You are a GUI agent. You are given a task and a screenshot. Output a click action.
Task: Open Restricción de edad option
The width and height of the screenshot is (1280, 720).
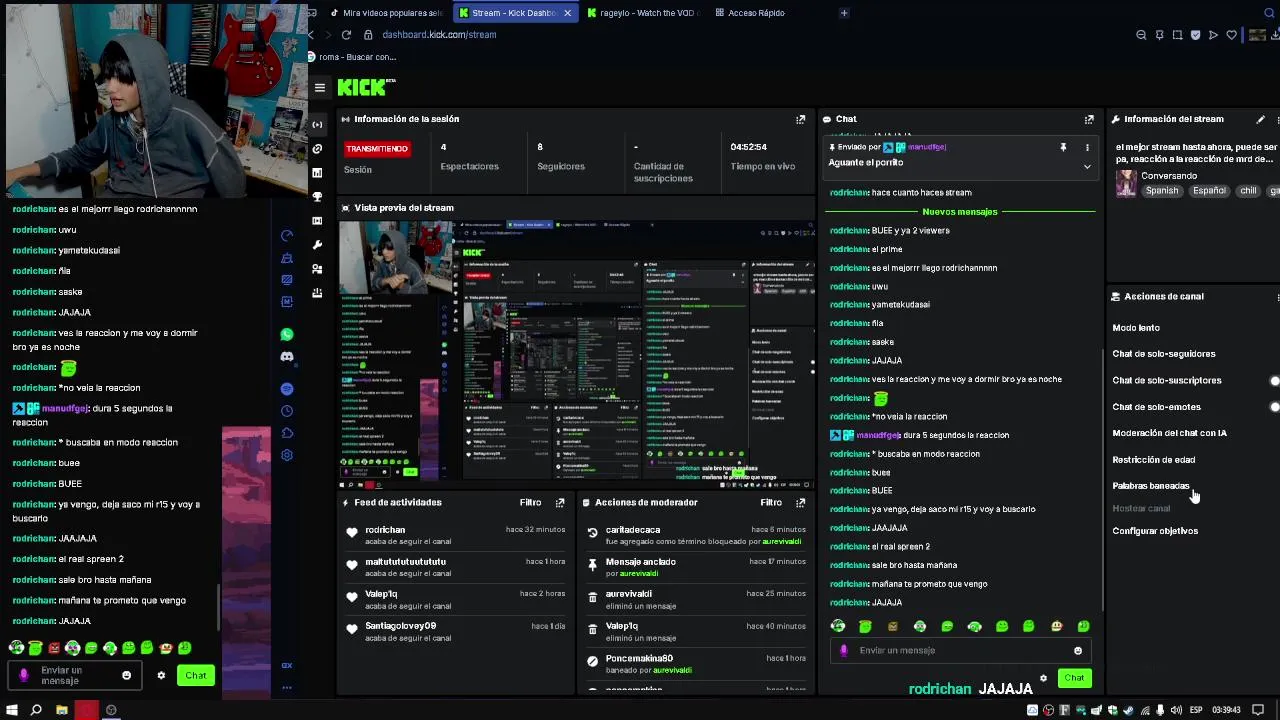pyautogui.click(x=1153, y=460)
